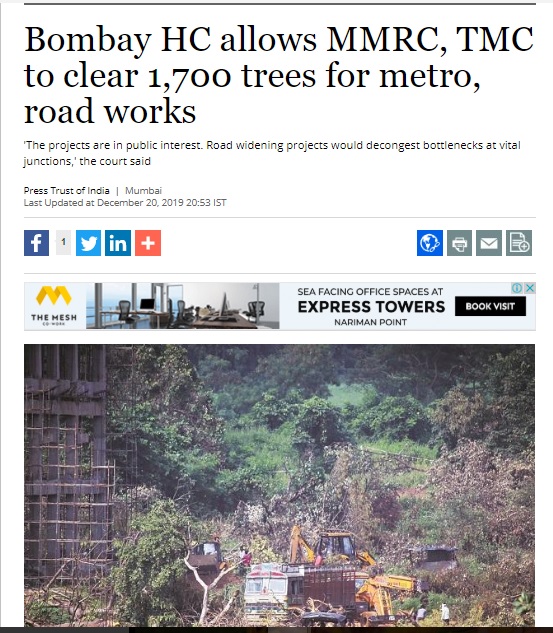553x633 pixels.
Task: Click the blue globe language icon
Action: (x=430, y=243)
